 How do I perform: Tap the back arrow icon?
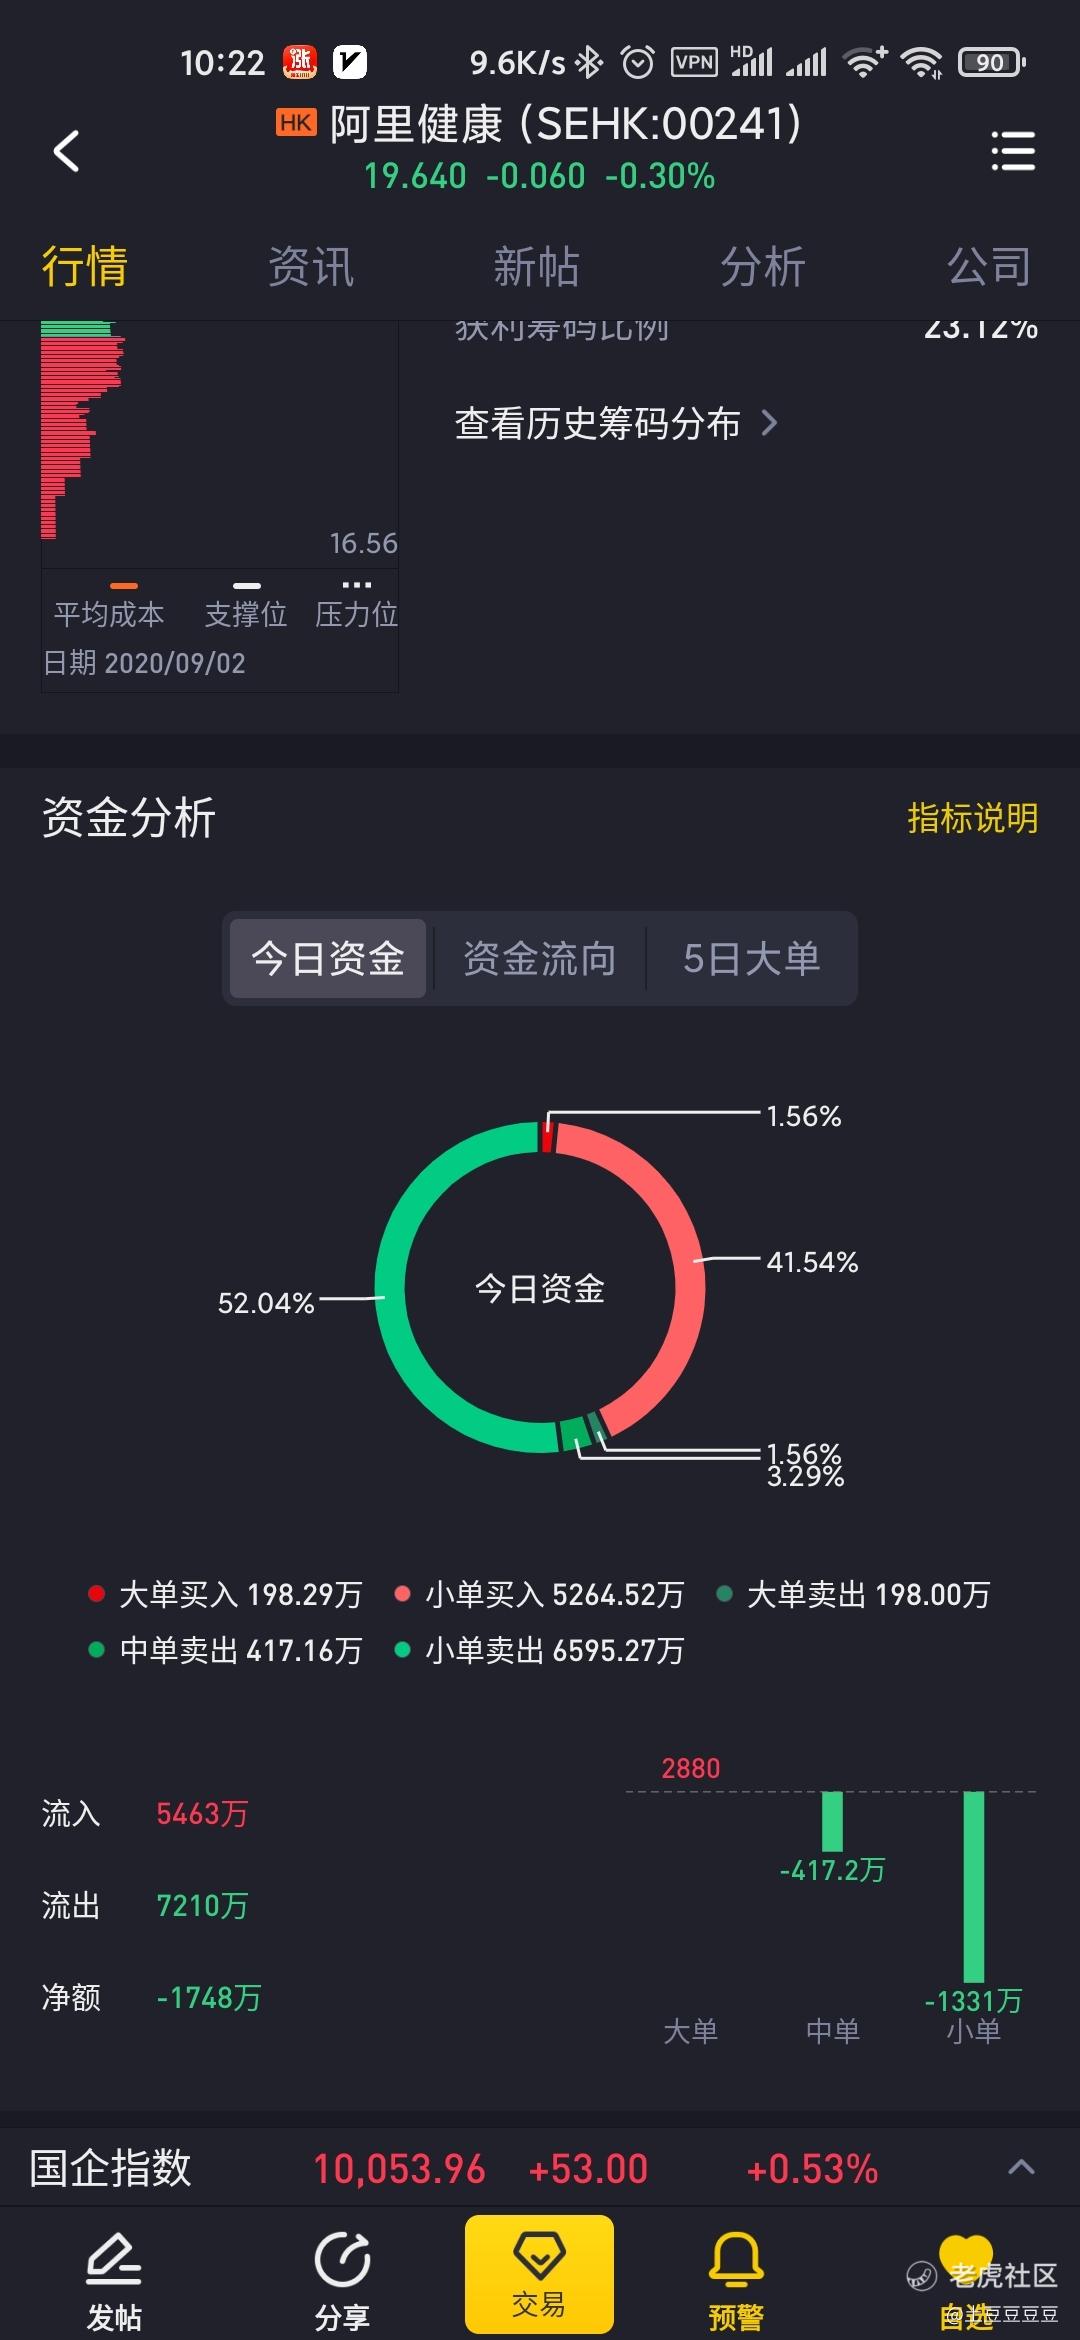coord(66,152)
